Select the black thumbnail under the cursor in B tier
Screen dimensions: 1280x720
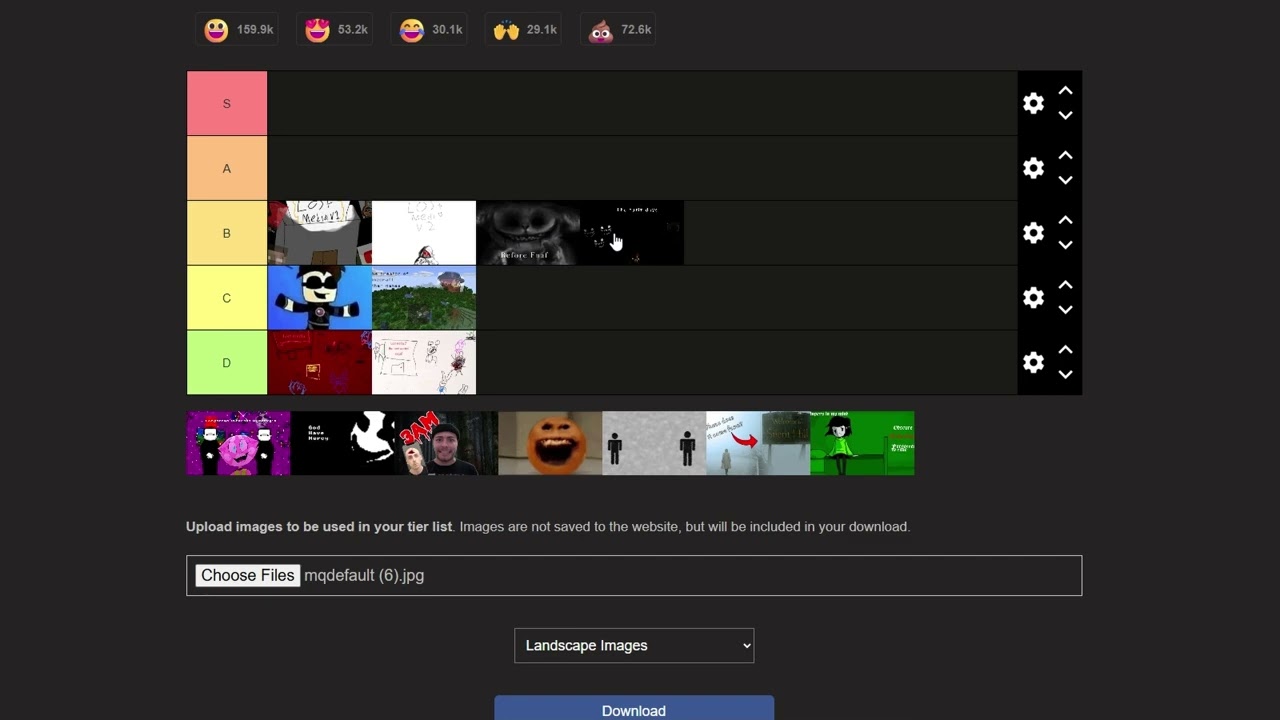pos(632,233)
